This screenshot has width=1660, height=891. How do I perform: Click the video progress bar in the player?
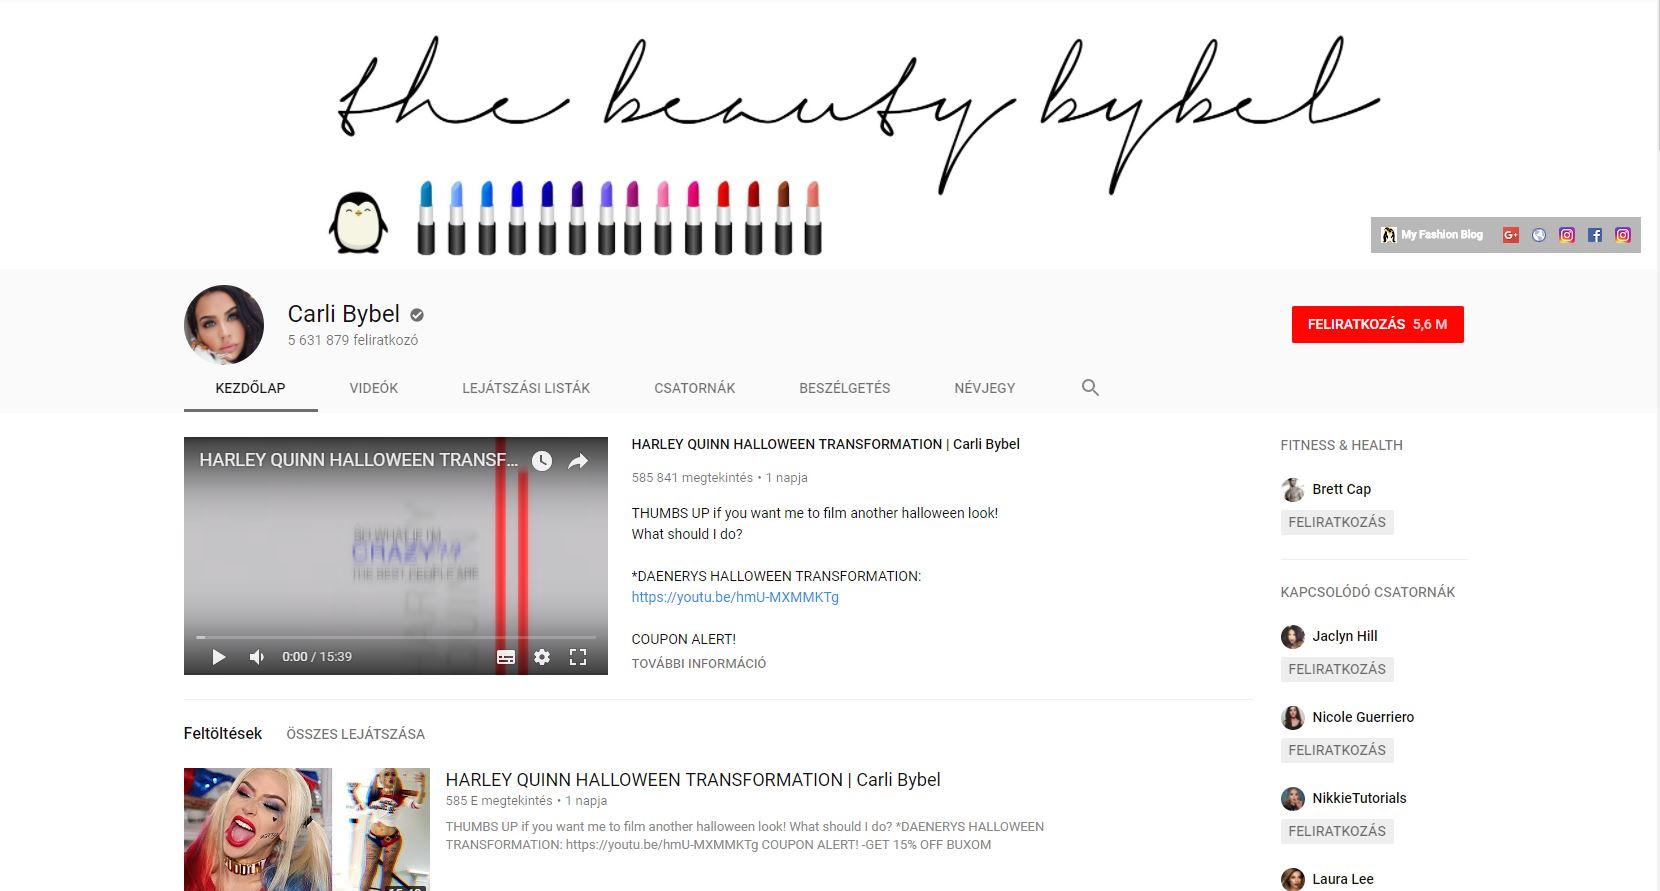tap(396, 637)
